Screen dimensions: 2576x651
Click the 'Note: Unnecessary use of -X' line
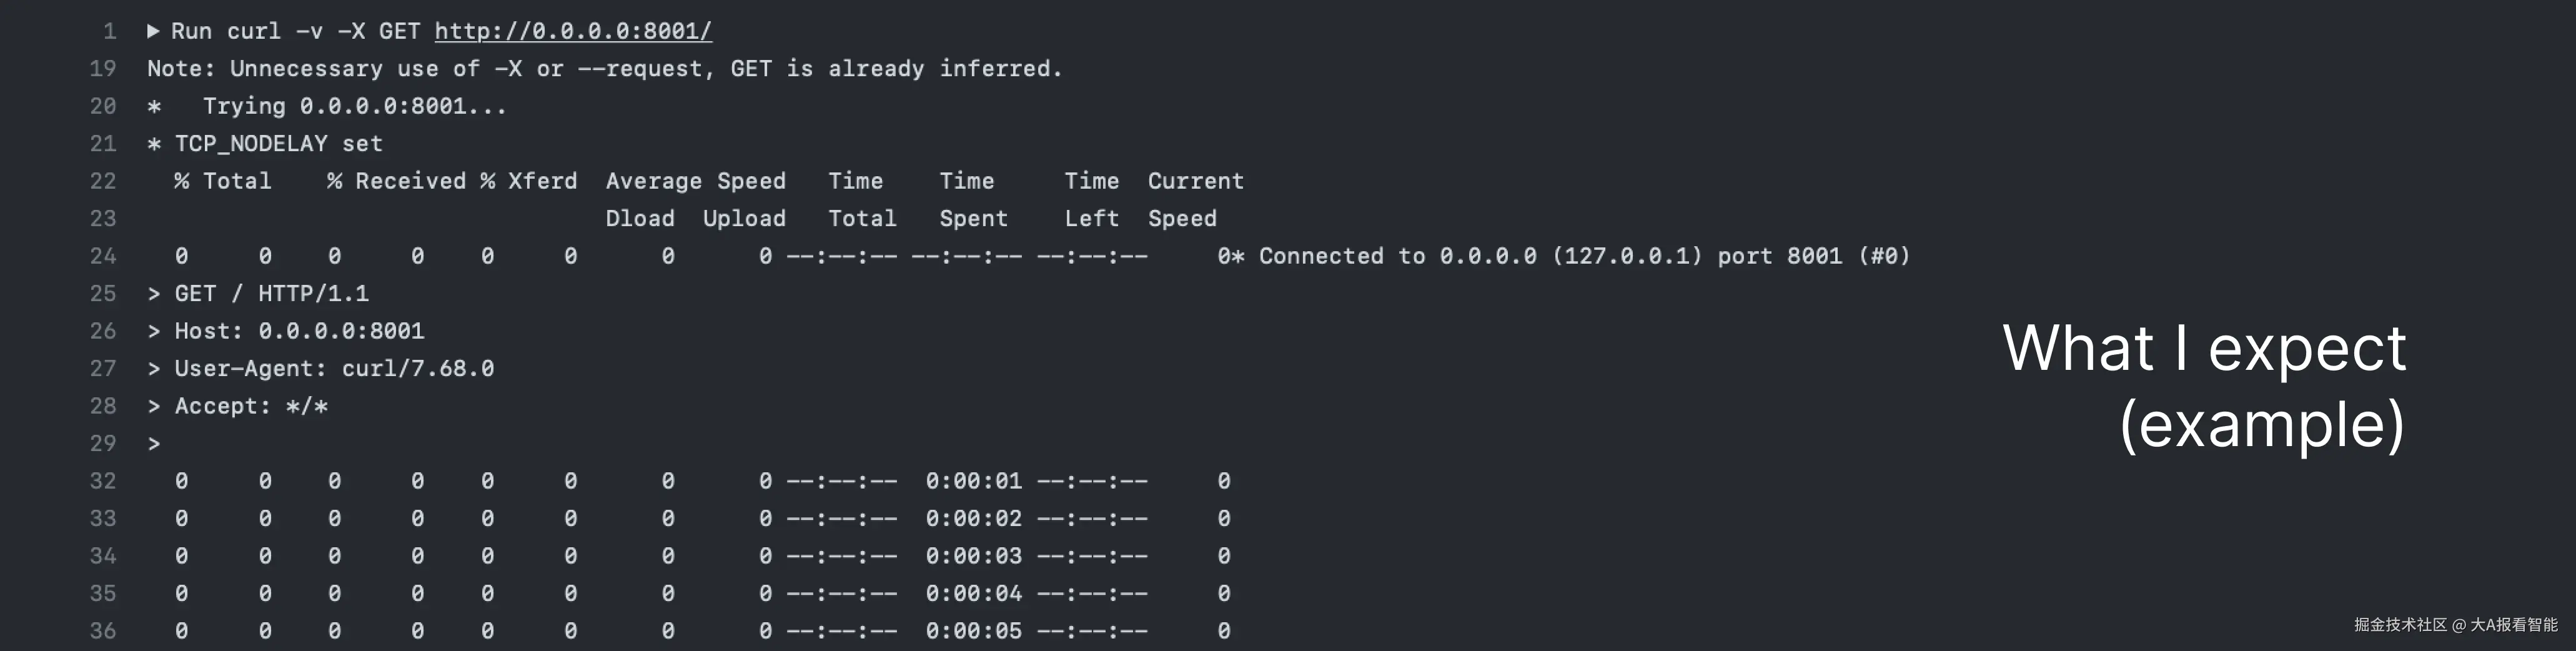[604, 69]
